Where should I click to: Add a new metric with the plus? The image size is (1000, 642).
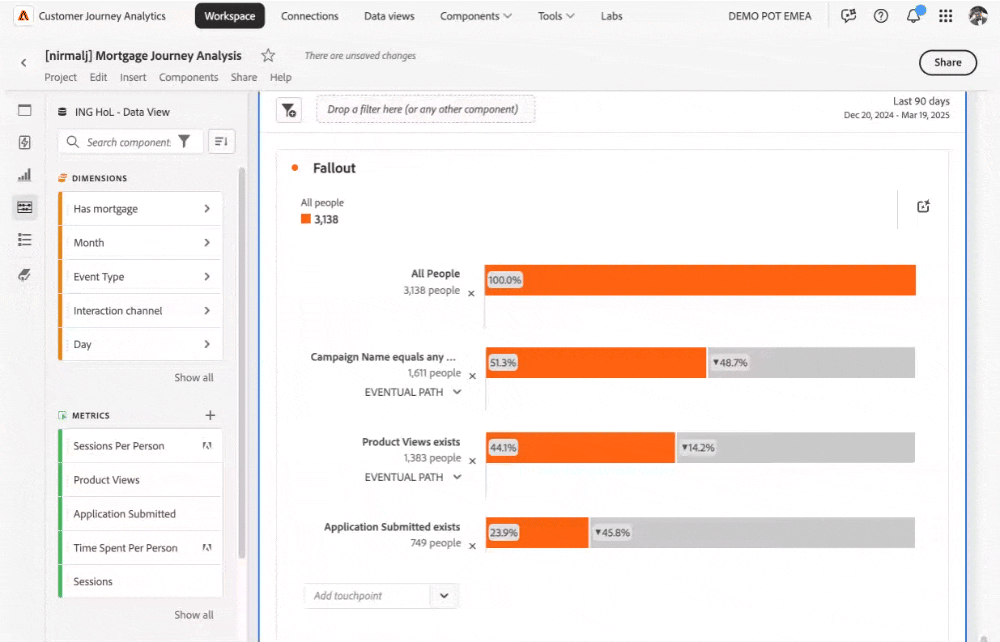[x=210, y=415]
